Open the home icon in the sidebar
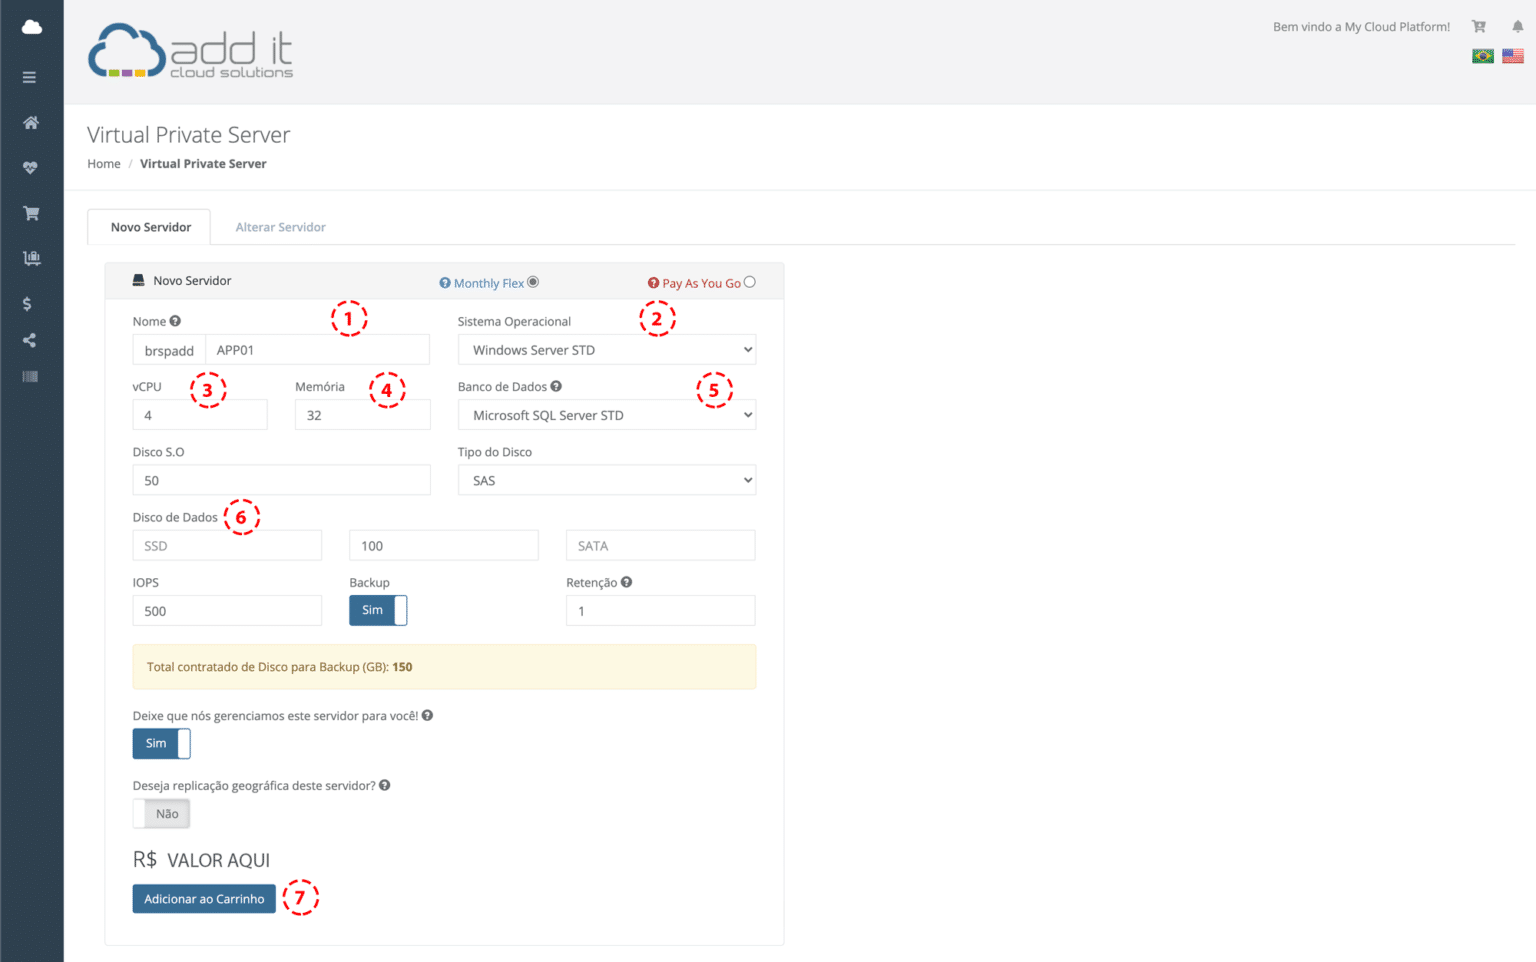1536x962 pixels. [30, 122]
